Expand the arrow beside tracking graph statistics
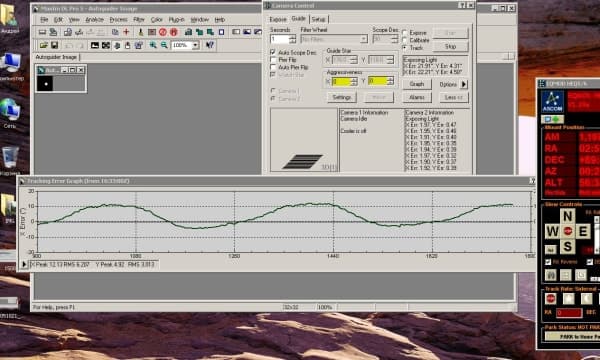The image size is (600, 360). point(24,264)
